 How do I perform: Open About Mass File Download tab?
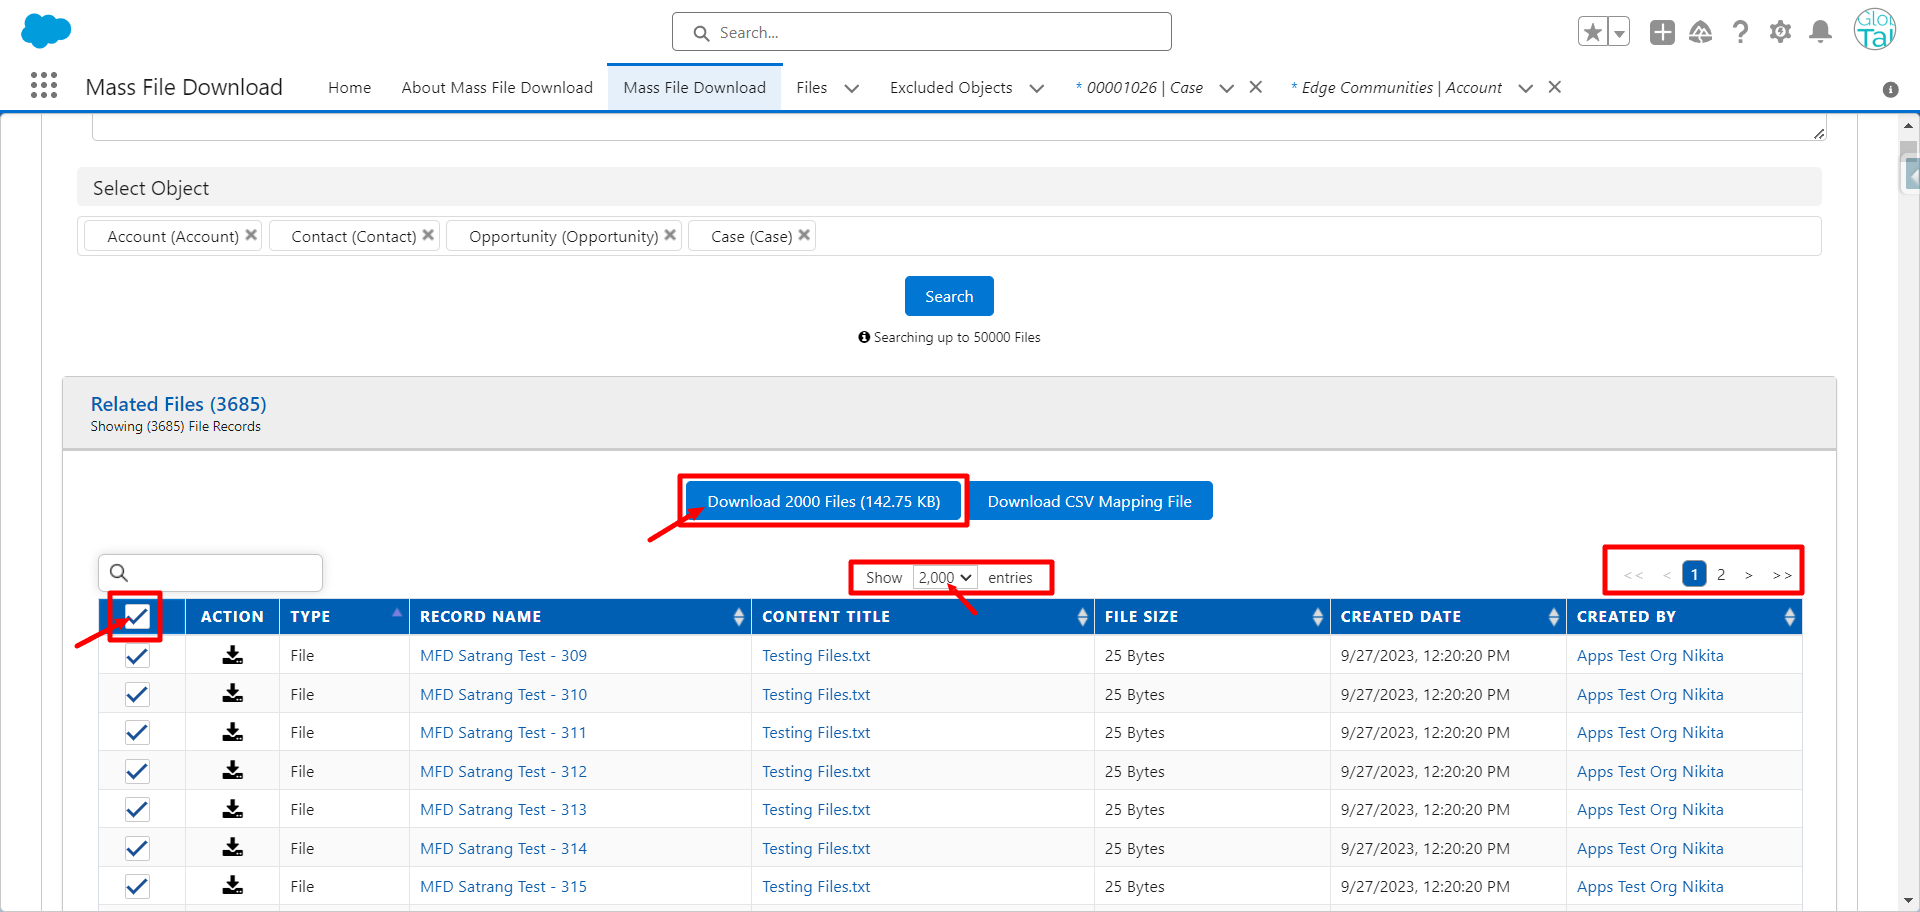pos(497,88)
